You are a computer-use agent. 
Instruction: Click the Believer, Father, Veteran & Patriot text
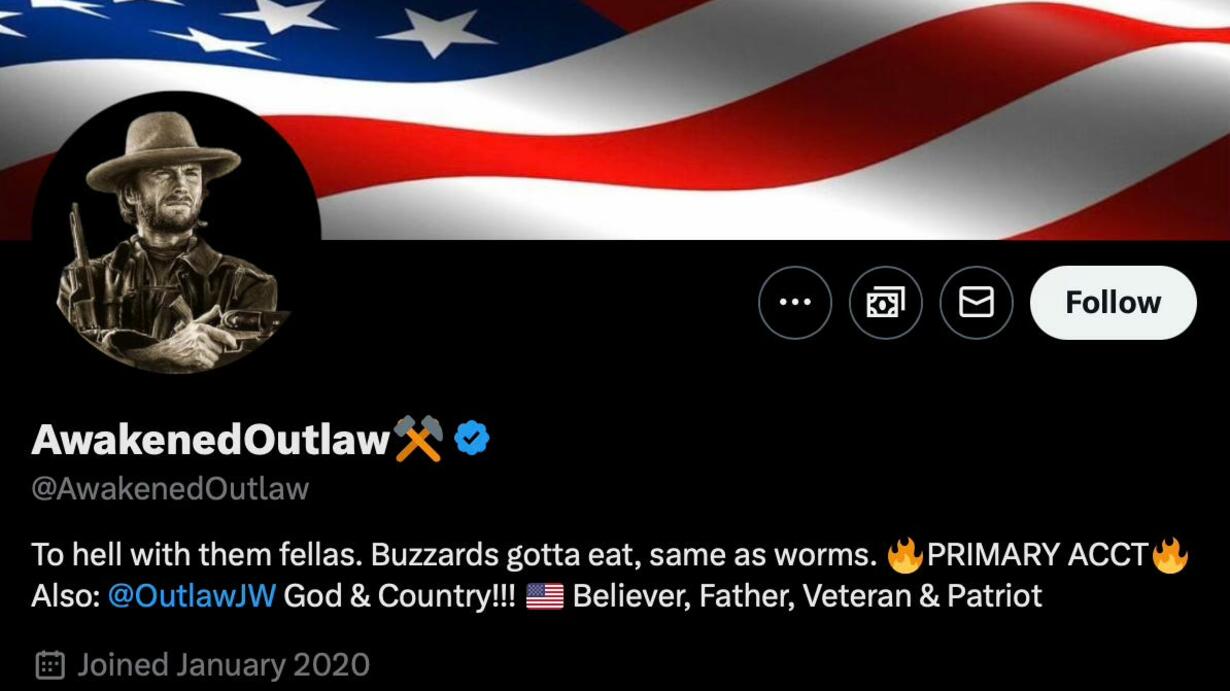click(x=807, y=596)
